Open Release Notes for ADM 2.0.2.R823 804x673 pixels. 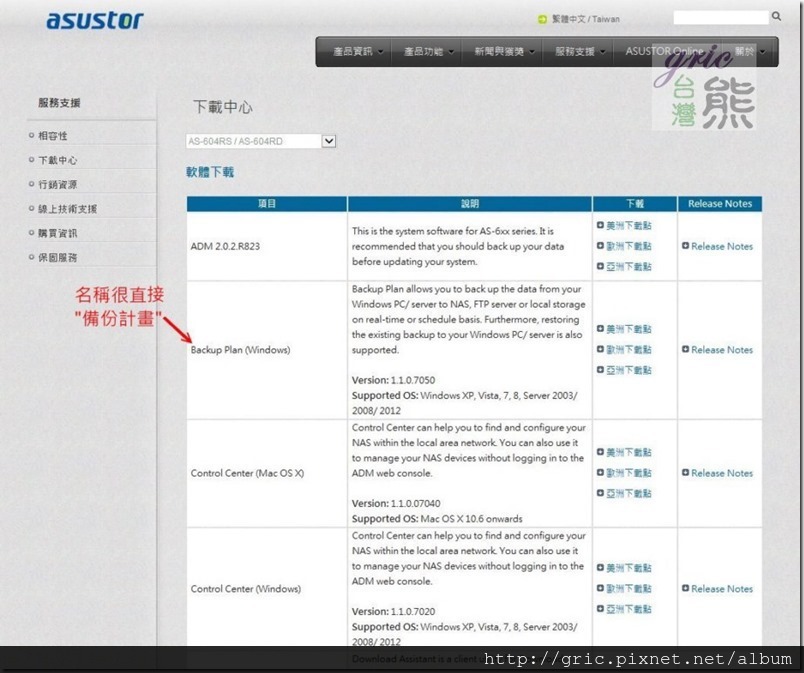coord(722,247)
